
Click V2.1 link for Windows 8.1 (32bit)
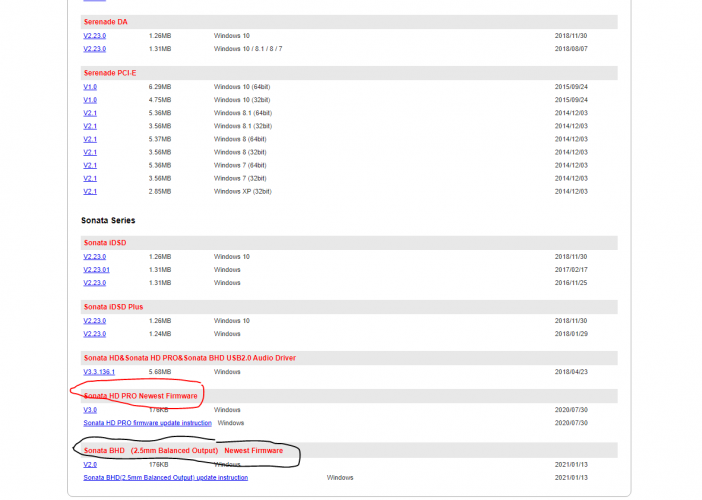tap(90, 126)
